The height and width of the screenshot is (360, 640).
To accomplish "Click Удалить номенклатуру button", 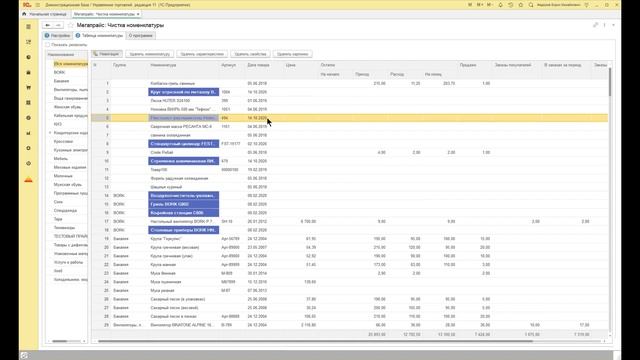I will coord(149,54).
